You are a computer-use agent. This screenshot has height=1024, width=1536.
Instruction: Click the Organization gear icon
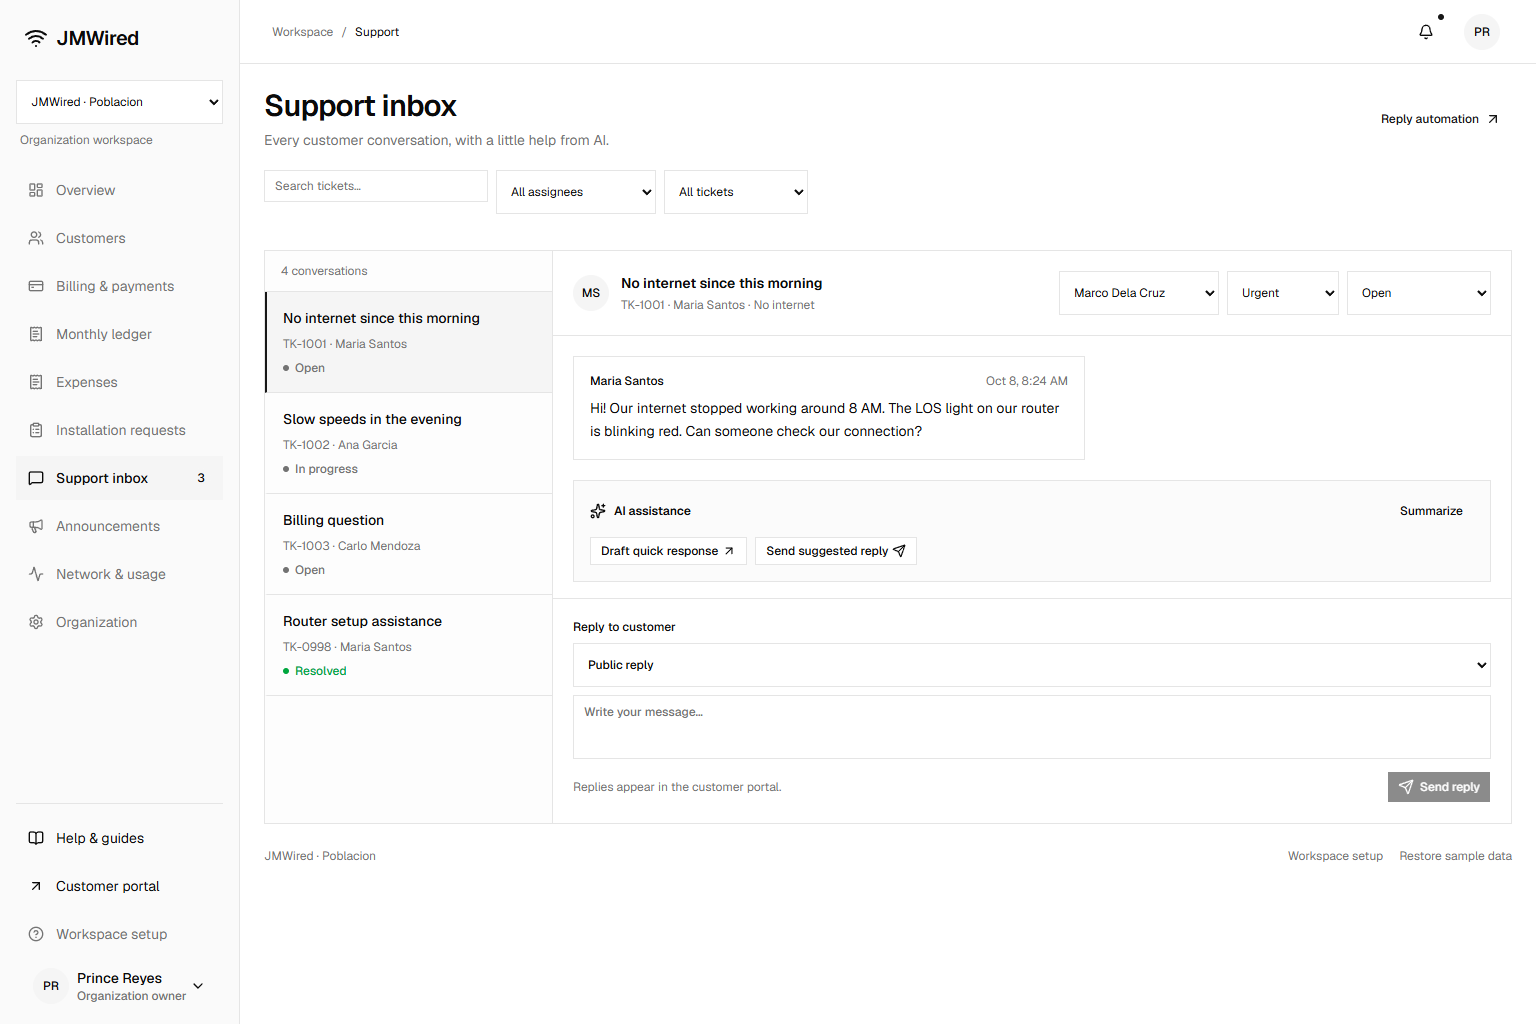tap(36, 622)
